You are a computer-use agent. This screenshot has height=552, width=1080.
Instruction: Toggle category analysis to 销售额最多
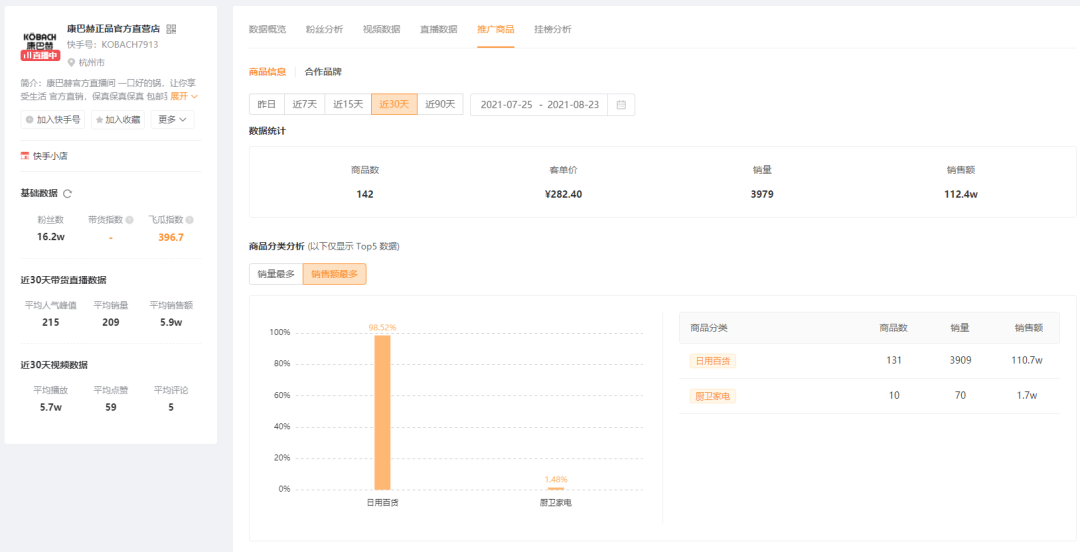[335, 274]
